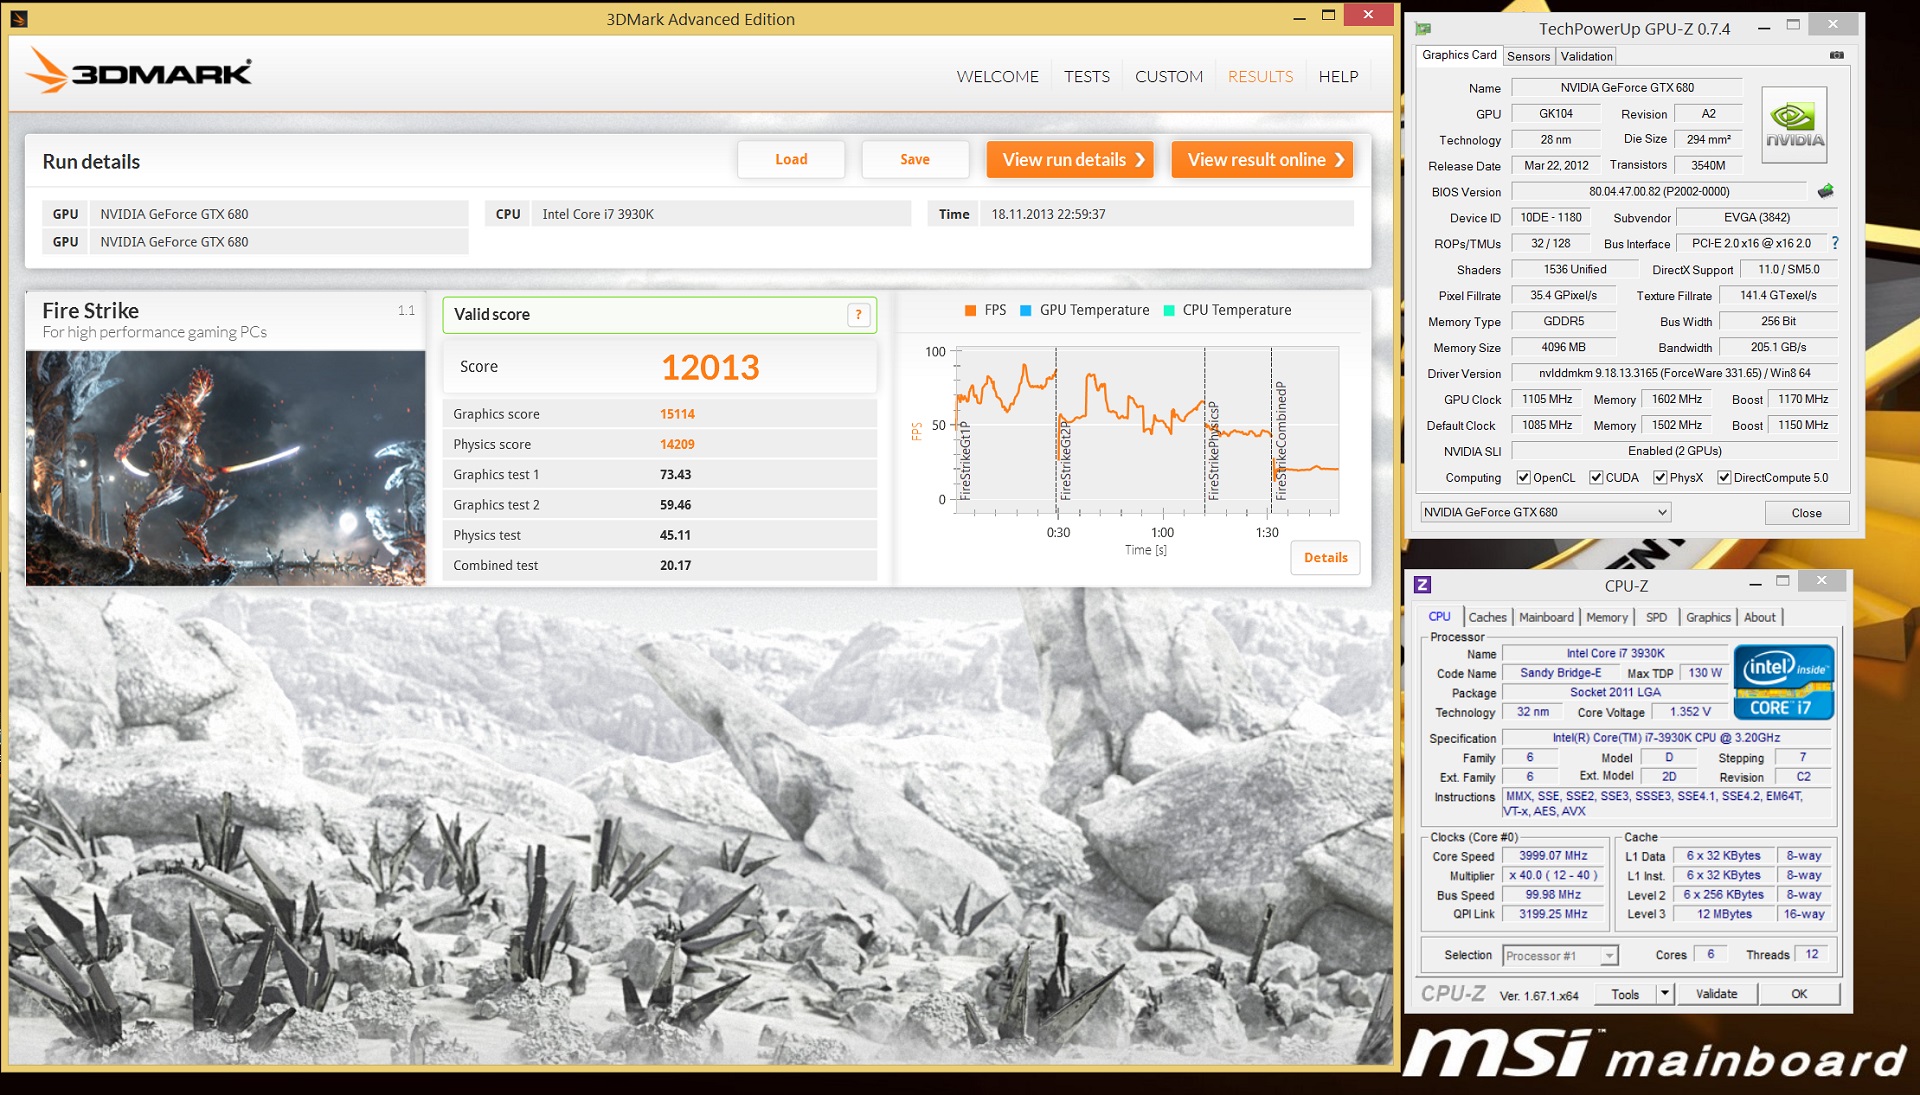The image size is (1920, 1095).
Task: Click the Tools button in CPU-Z
Action: [1625, 994]
